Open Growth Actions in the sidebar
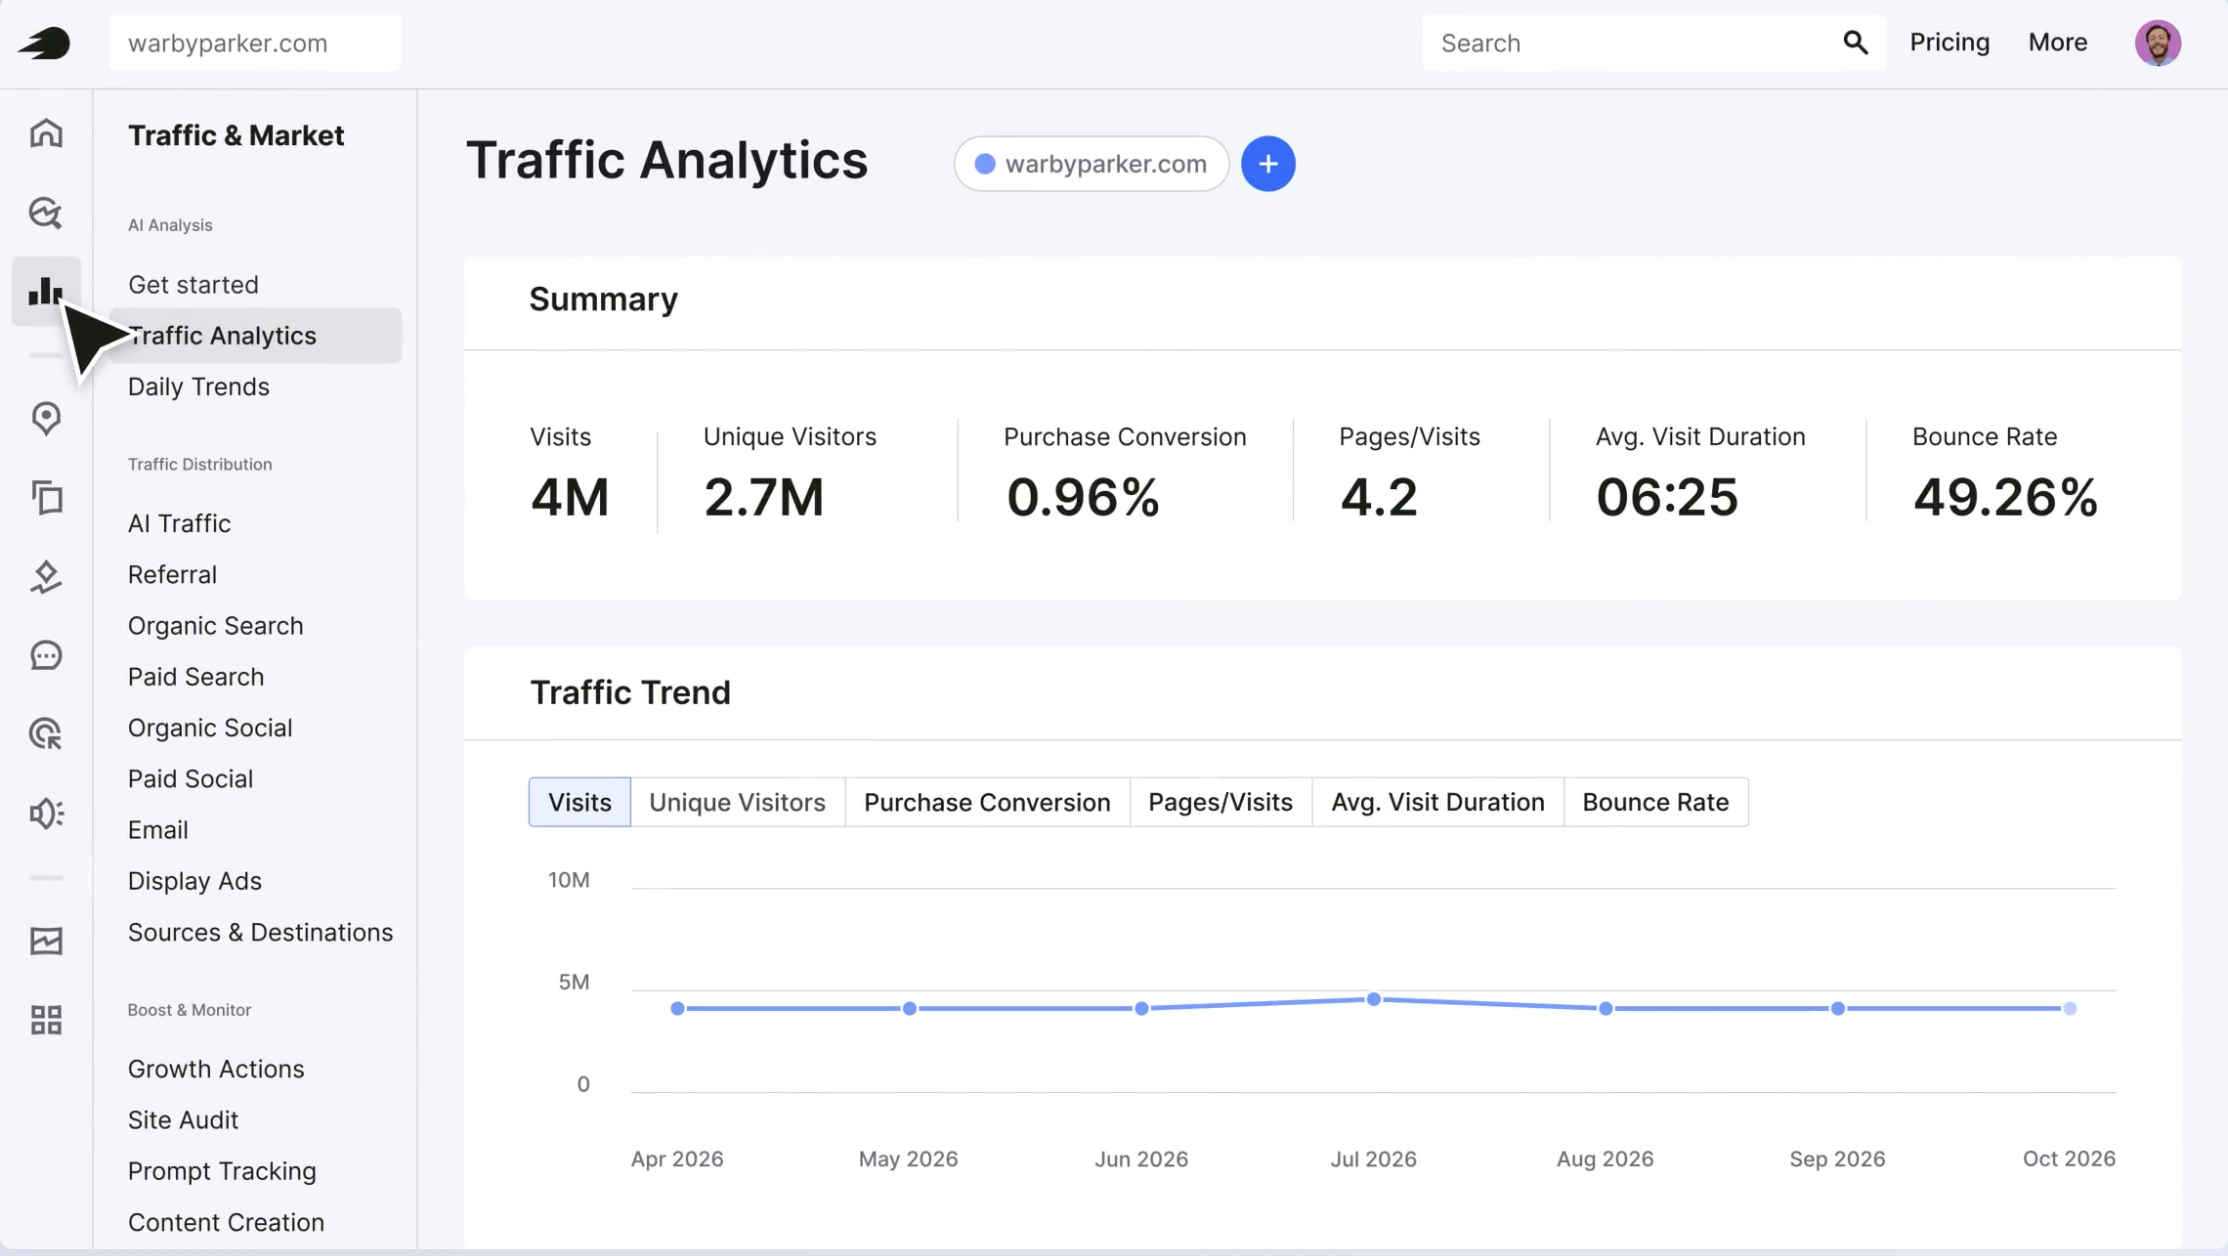This screenshot has height=1256, width=2228. coord(215,1068)
